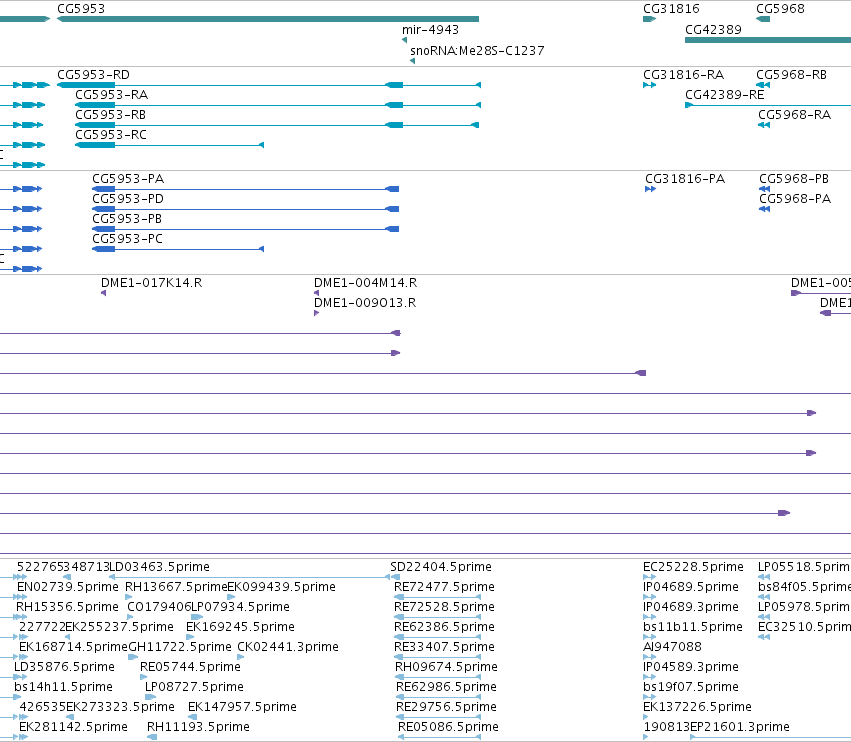Screen dimensions: 851x742
Task: Click snoRNA:Me28S-C1237 feature label
Action: [477, 50]
